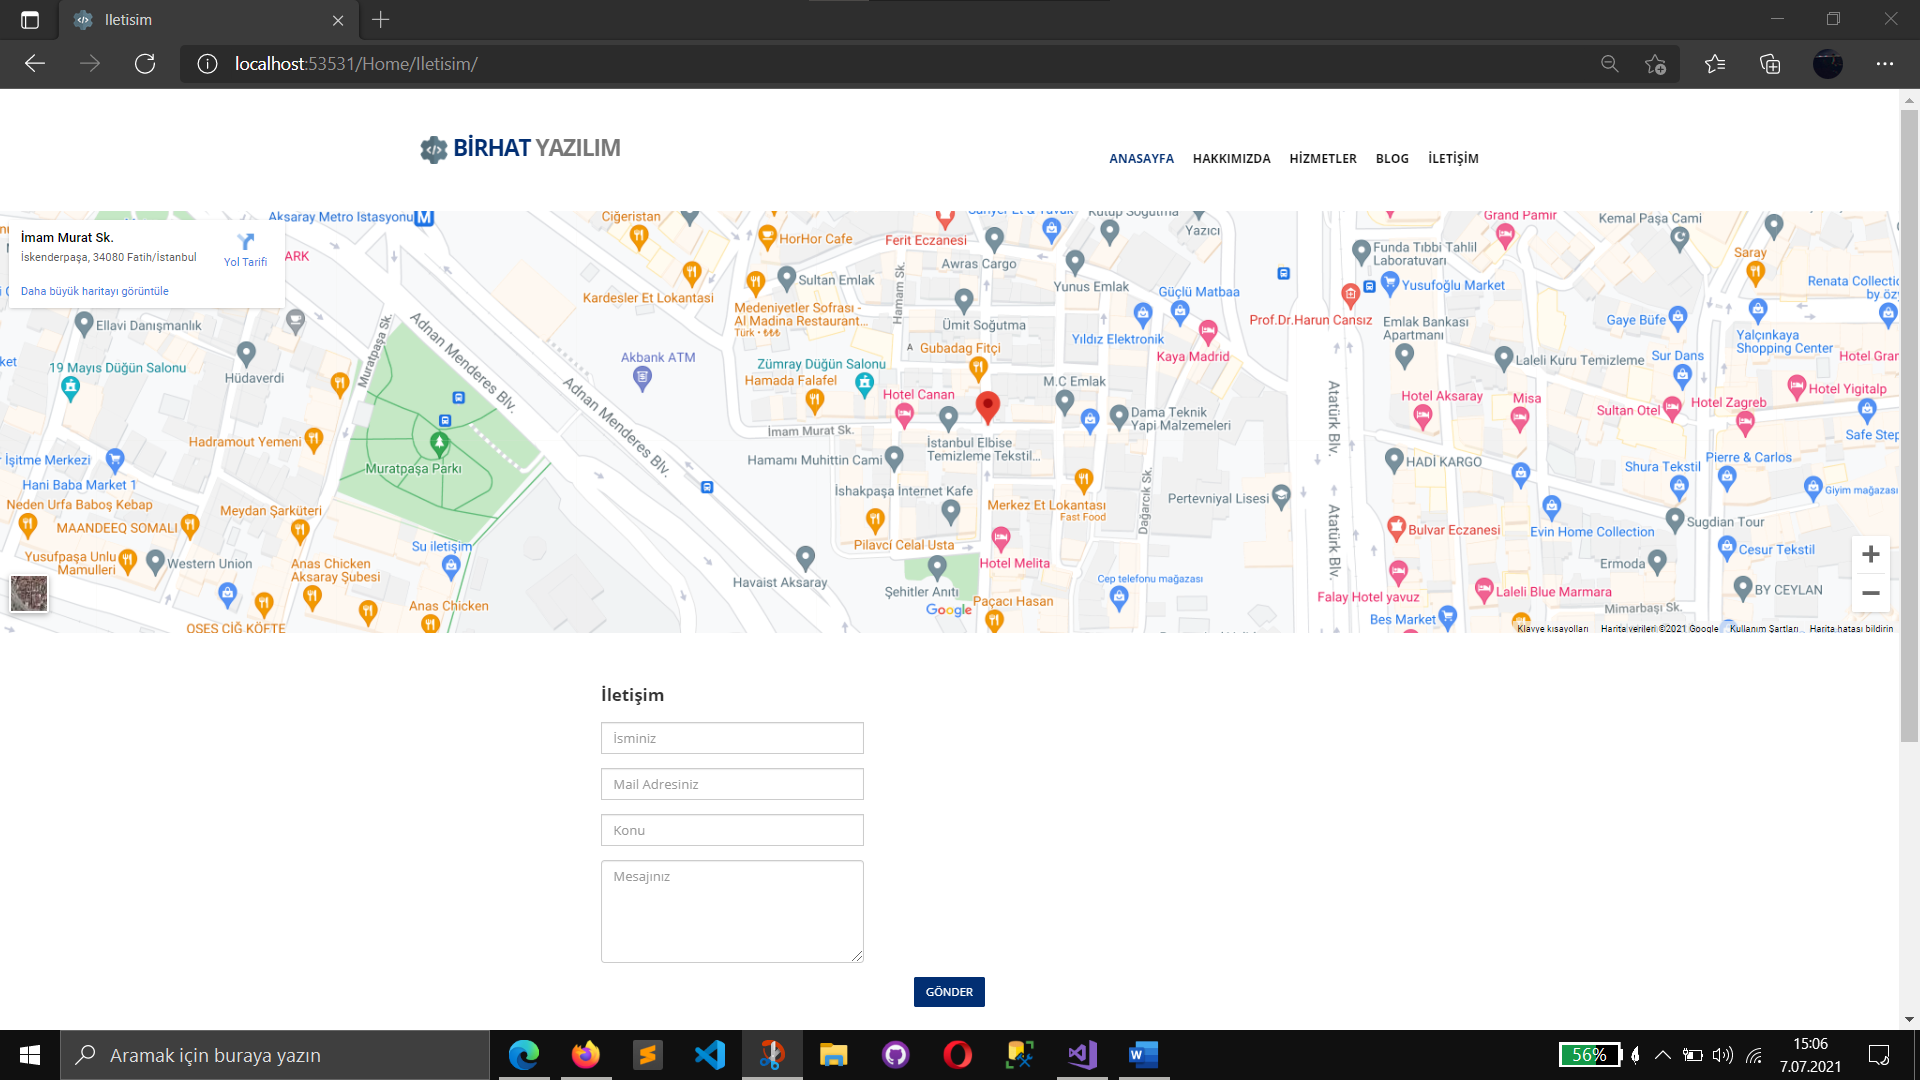
Task: Open browser settings ellipsis menu
Action: (x=1885, y=64)
